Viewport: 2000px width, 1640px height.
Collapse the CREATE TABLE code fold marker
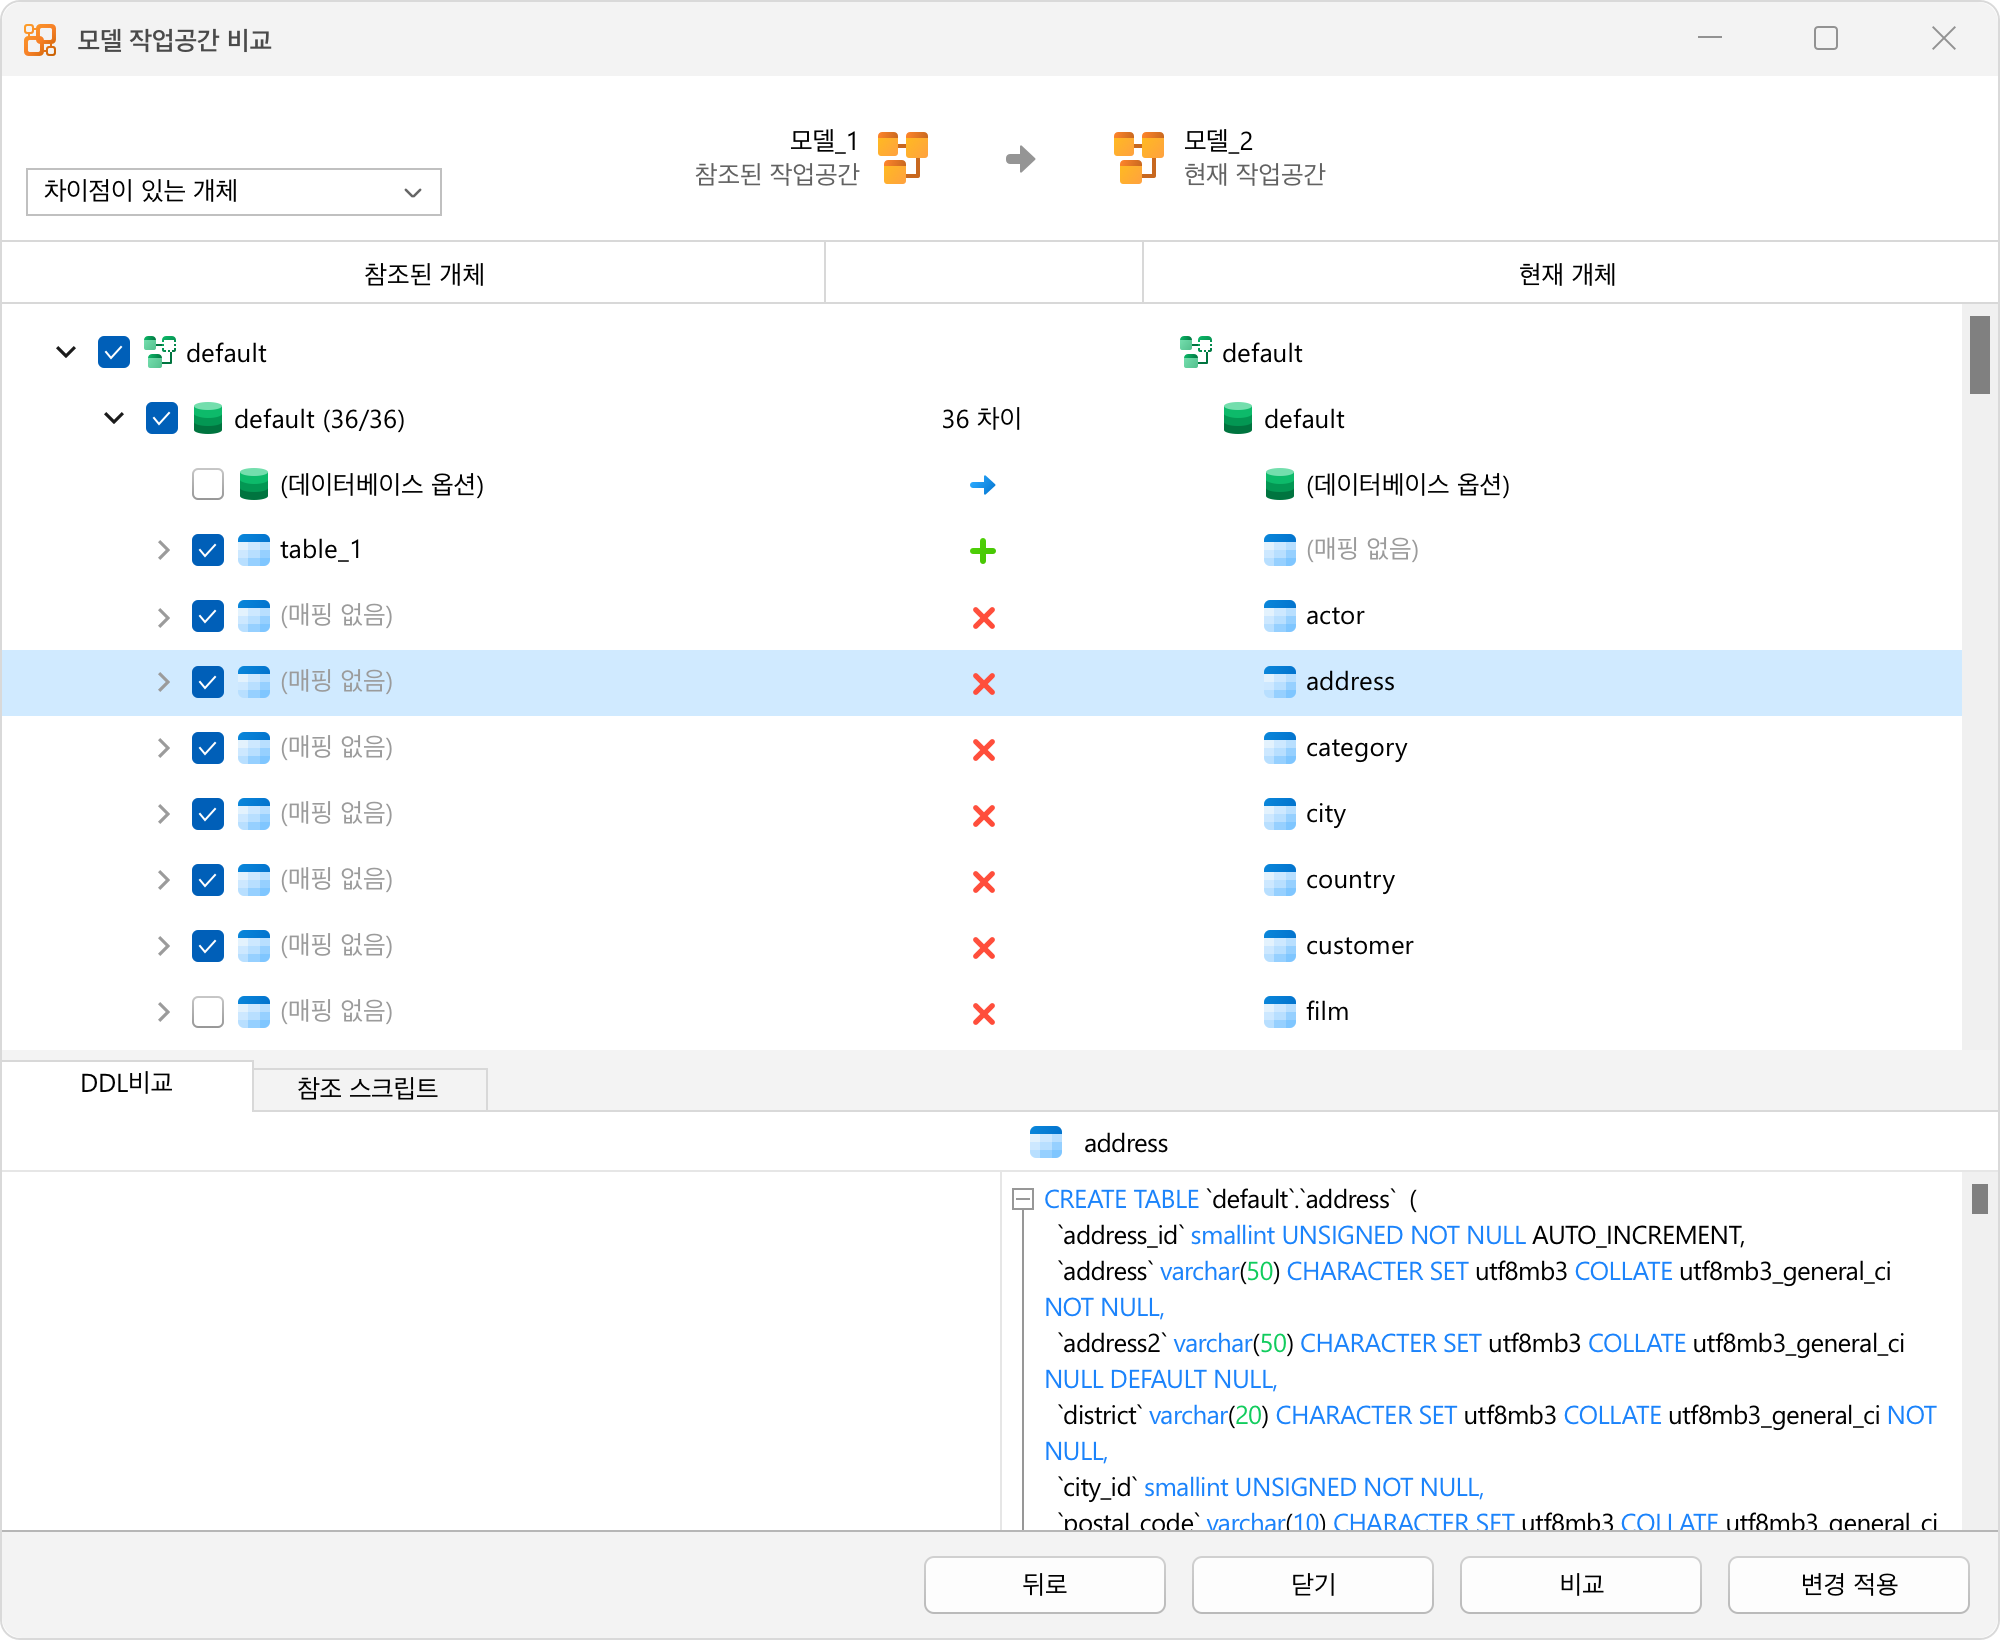click(x=1022, y=1199)
